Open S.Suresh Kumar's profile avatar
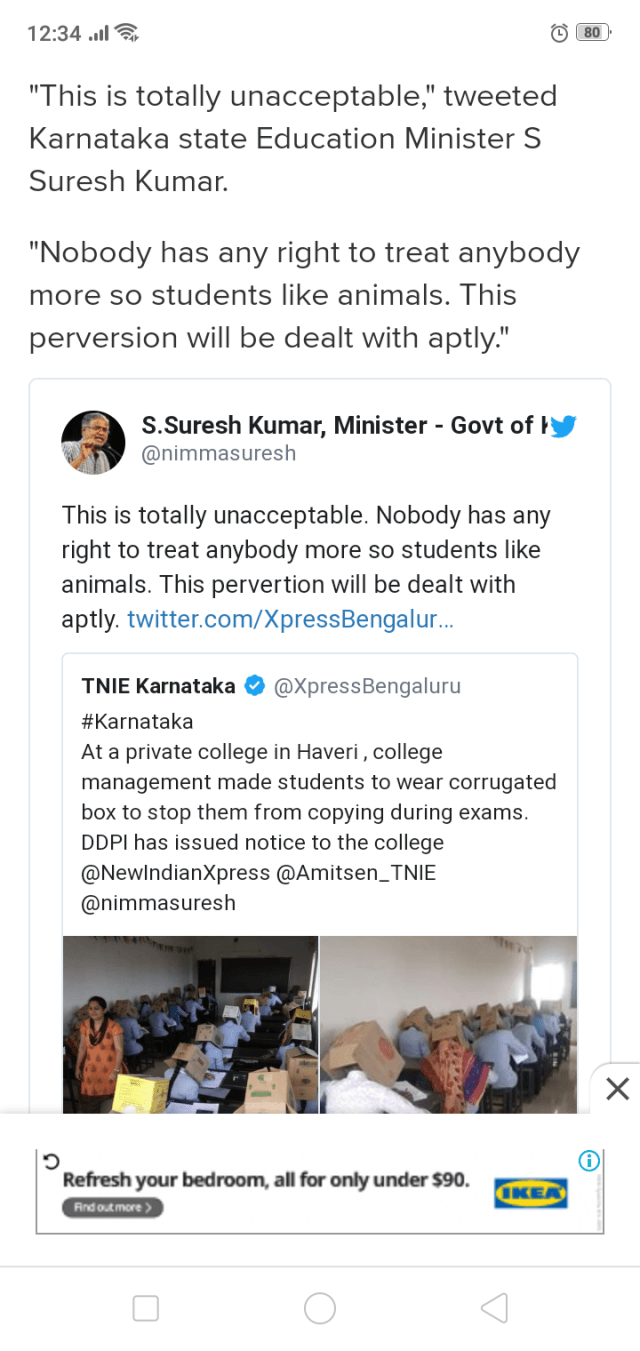This screenshot has width=640, height=1351. [x=93, y=441]
